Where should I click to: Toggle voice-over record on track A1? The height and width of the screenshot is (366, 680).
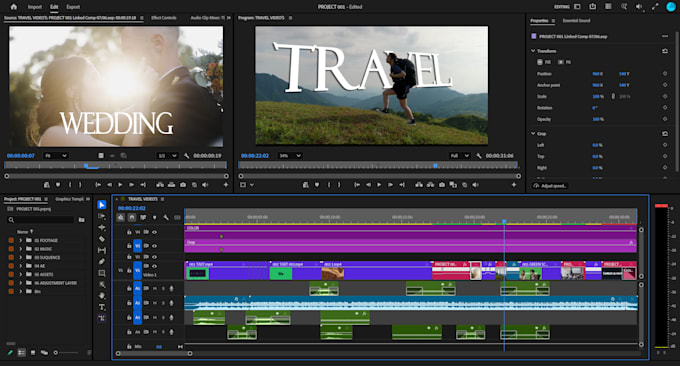172,288
